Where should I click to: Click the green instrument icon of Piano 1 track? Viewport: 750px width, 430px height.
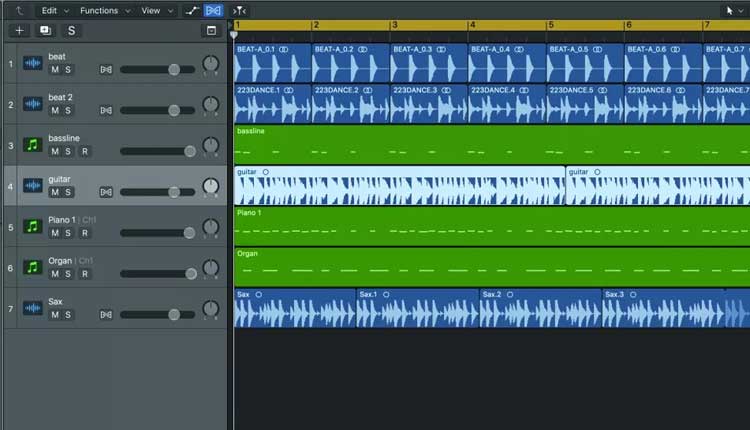point(33,226)
